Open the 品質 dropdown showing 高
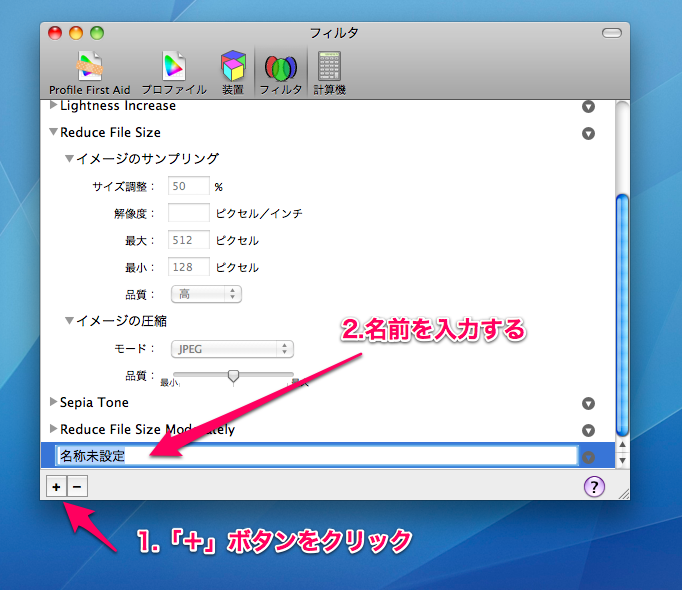 206,294
